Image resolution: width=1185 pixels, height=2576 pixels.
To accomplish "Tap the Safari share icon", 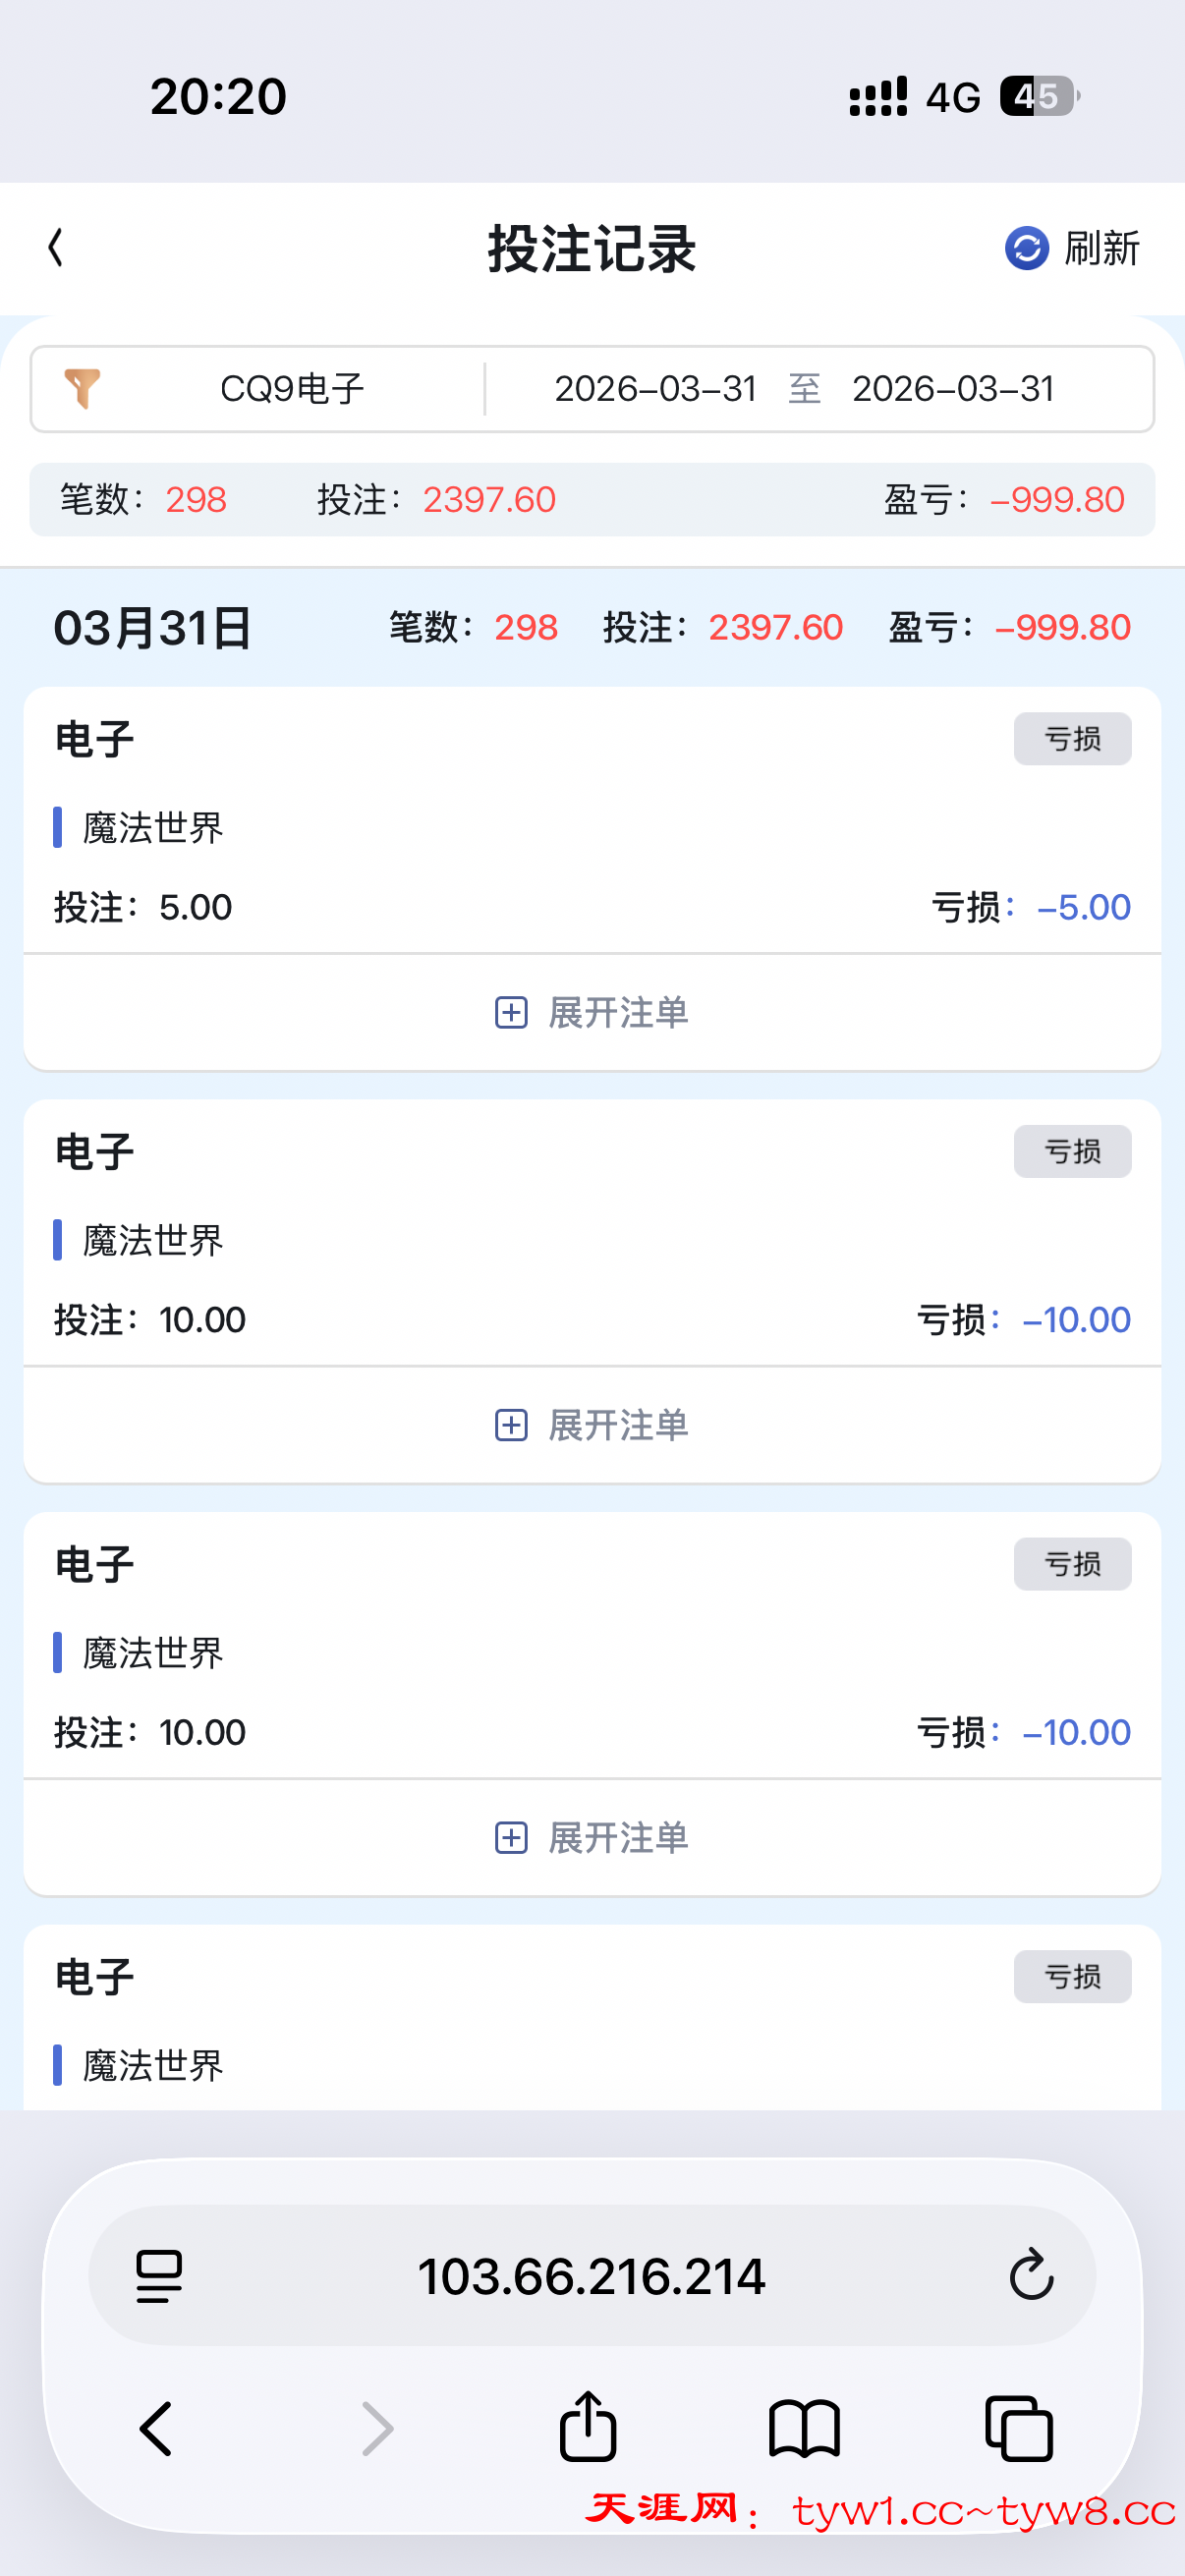I will (x=588, y=2426).
